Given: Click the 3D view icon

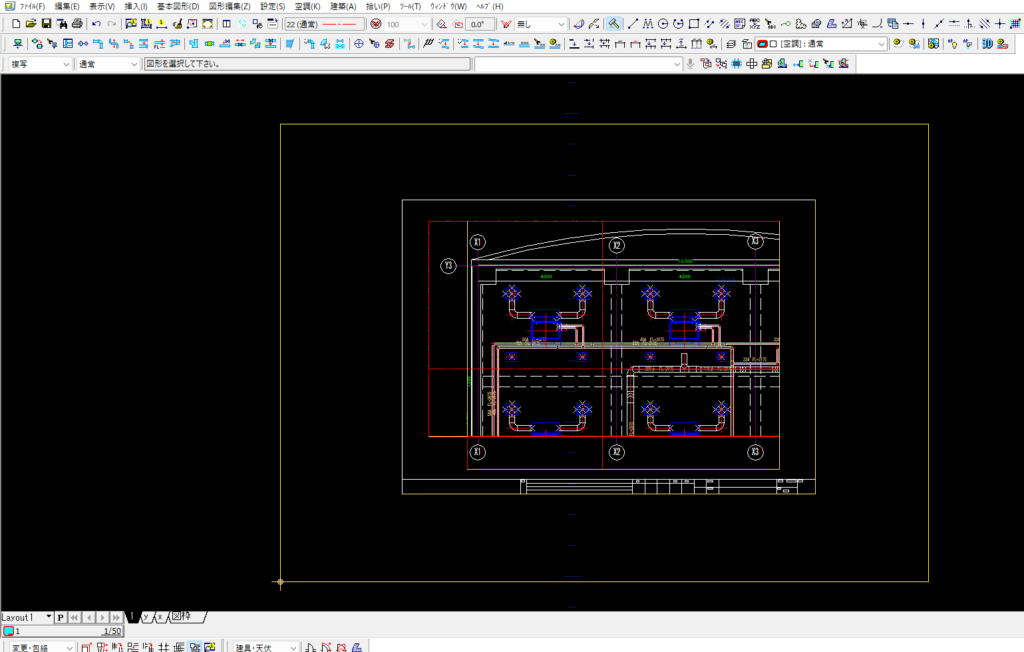Looking at the screenshot, I should [x=987, y=44].
